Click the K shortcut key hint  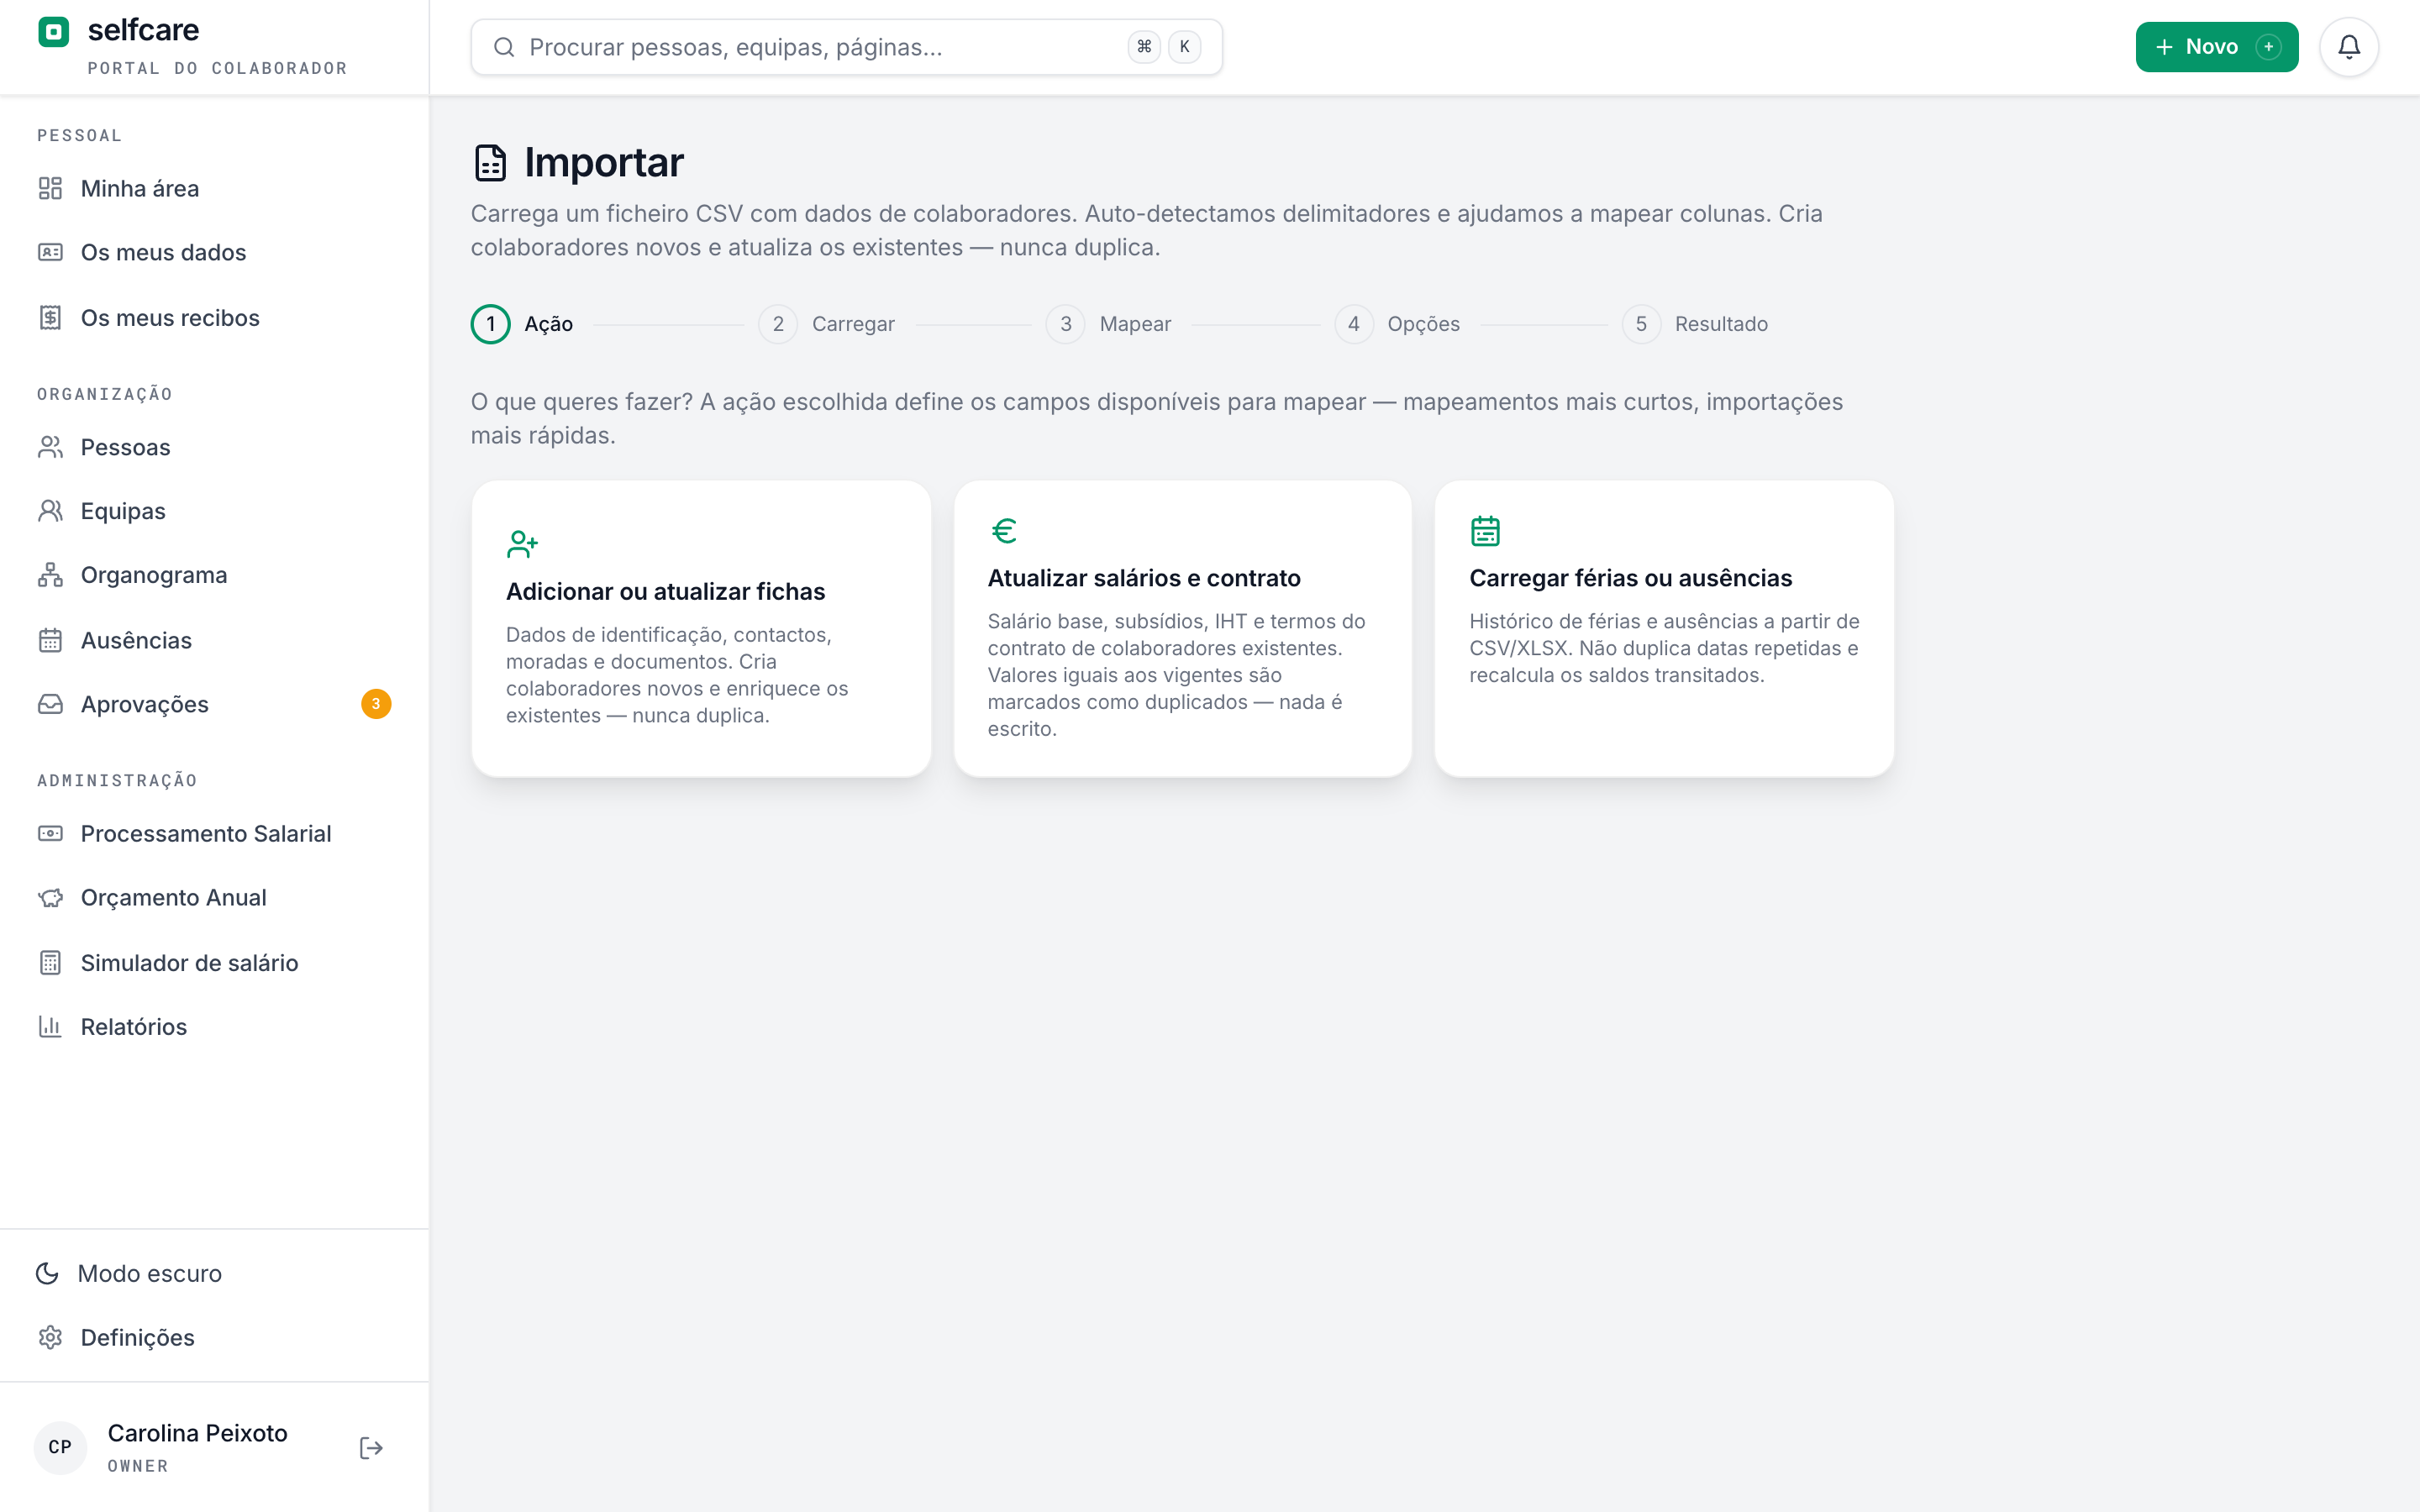[x=1185, y=47]
